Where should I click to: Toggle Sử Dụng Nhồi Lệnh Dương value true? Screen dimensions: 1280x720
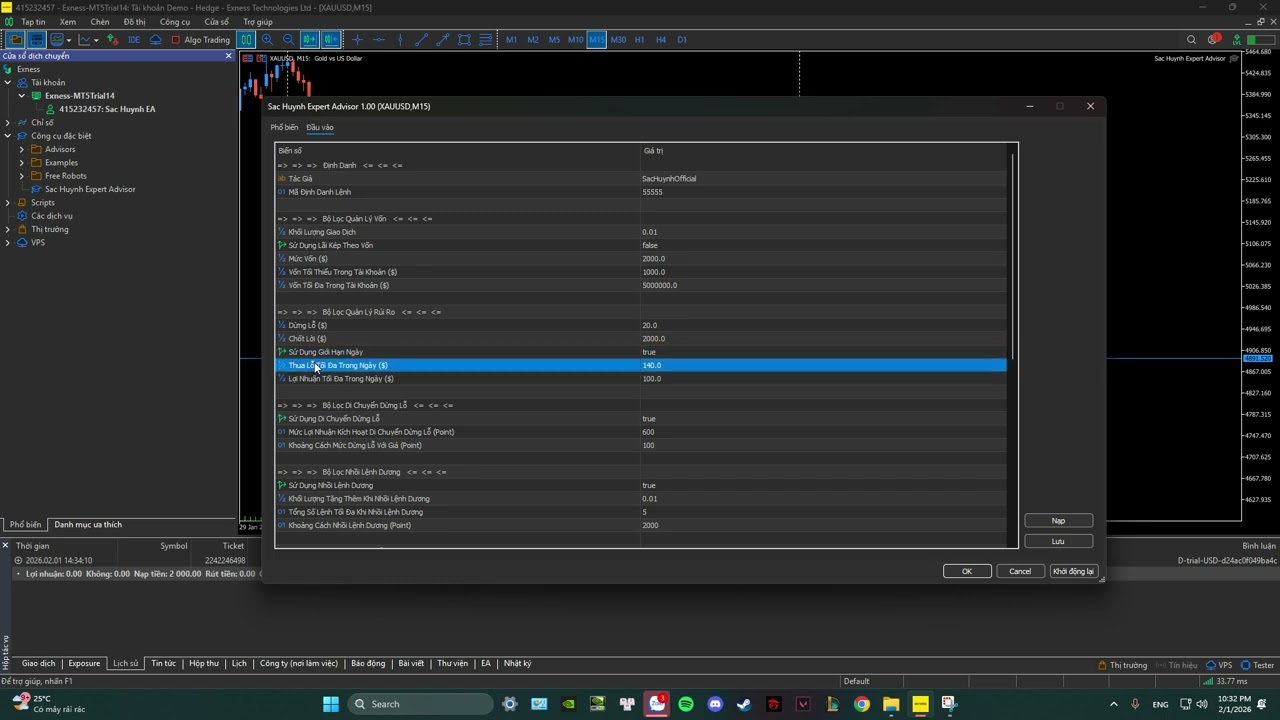(x=648, y=485)
